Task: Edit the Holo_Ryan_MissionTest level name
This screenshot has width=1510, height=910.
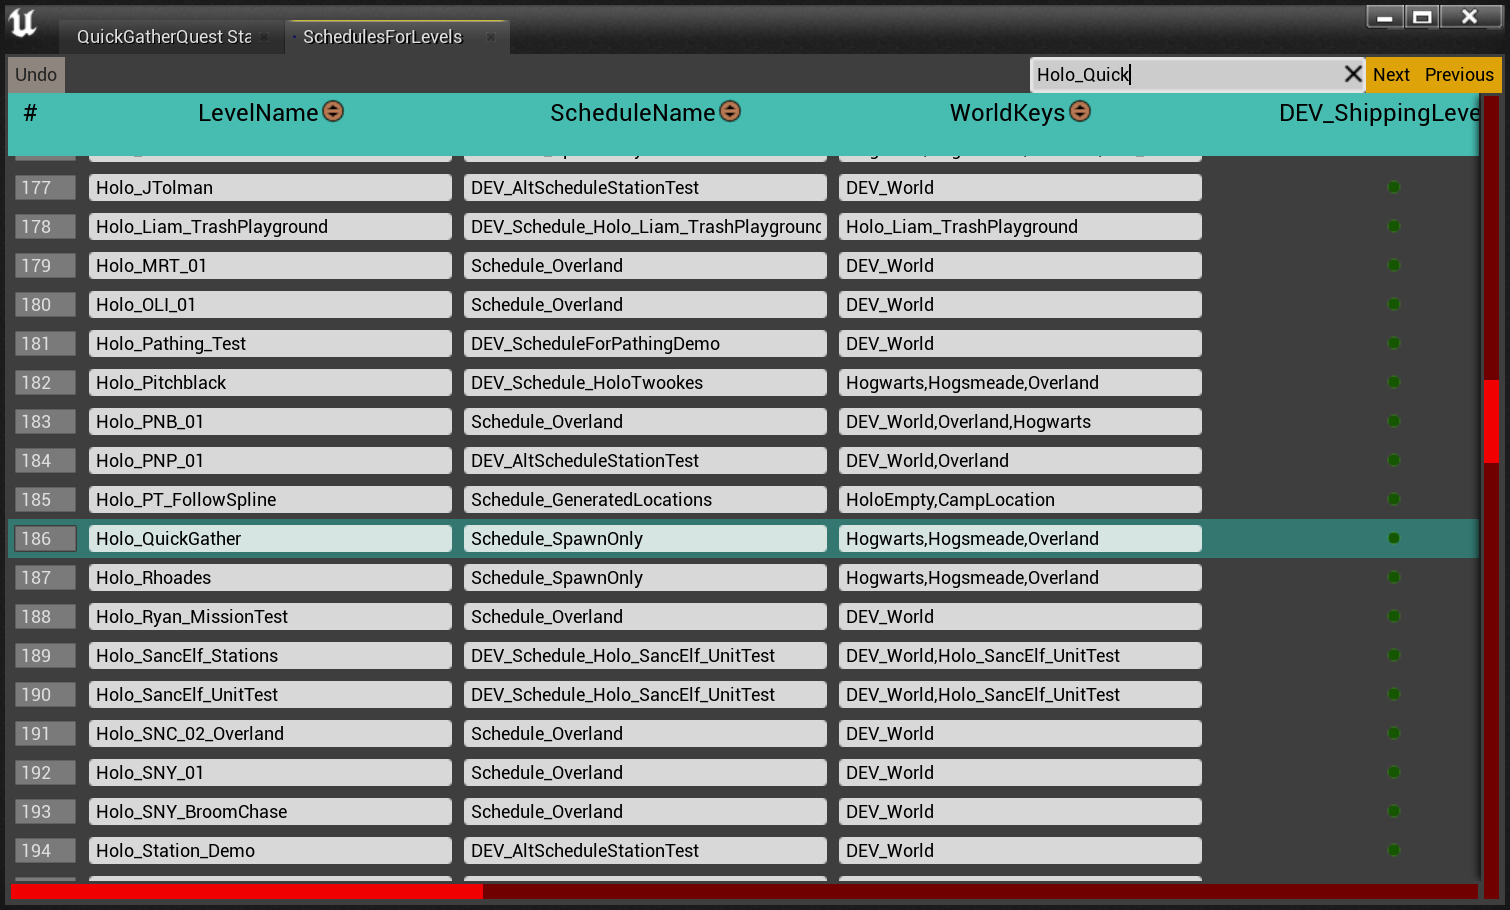Action: click(x=270, y=616)
